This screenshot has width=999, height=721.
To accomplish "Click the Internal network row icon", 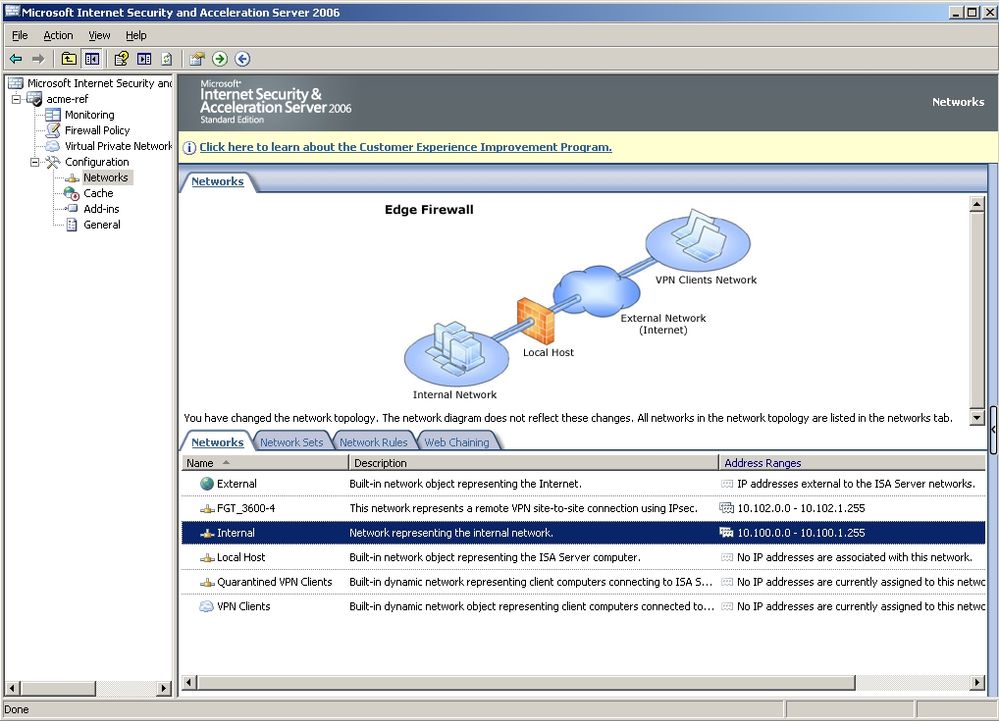I will (x=207, y=533).
